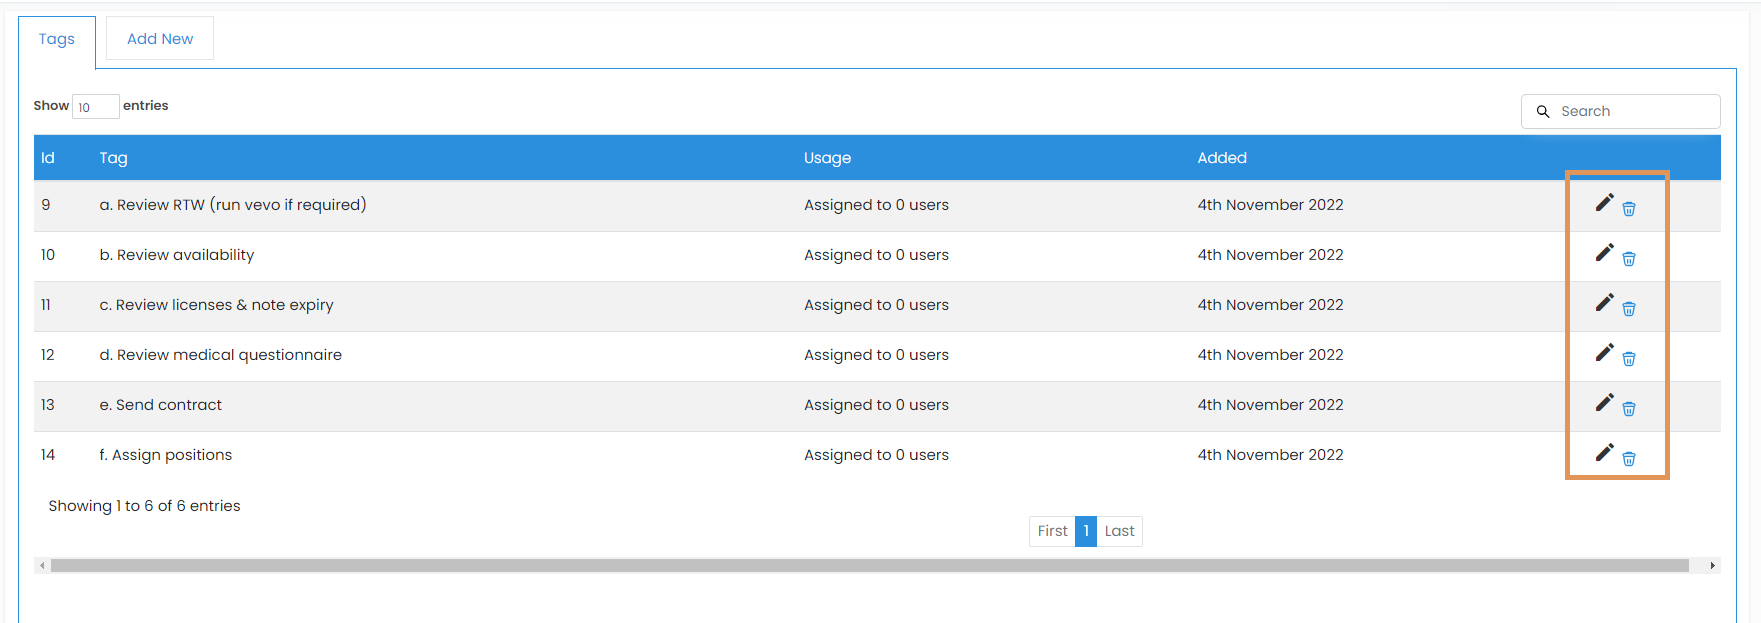Edit the 'c. Review licenses & note expiry' tag
Image resolution: width=1761 pixels, height=623 pixels.
(1604, 303)
